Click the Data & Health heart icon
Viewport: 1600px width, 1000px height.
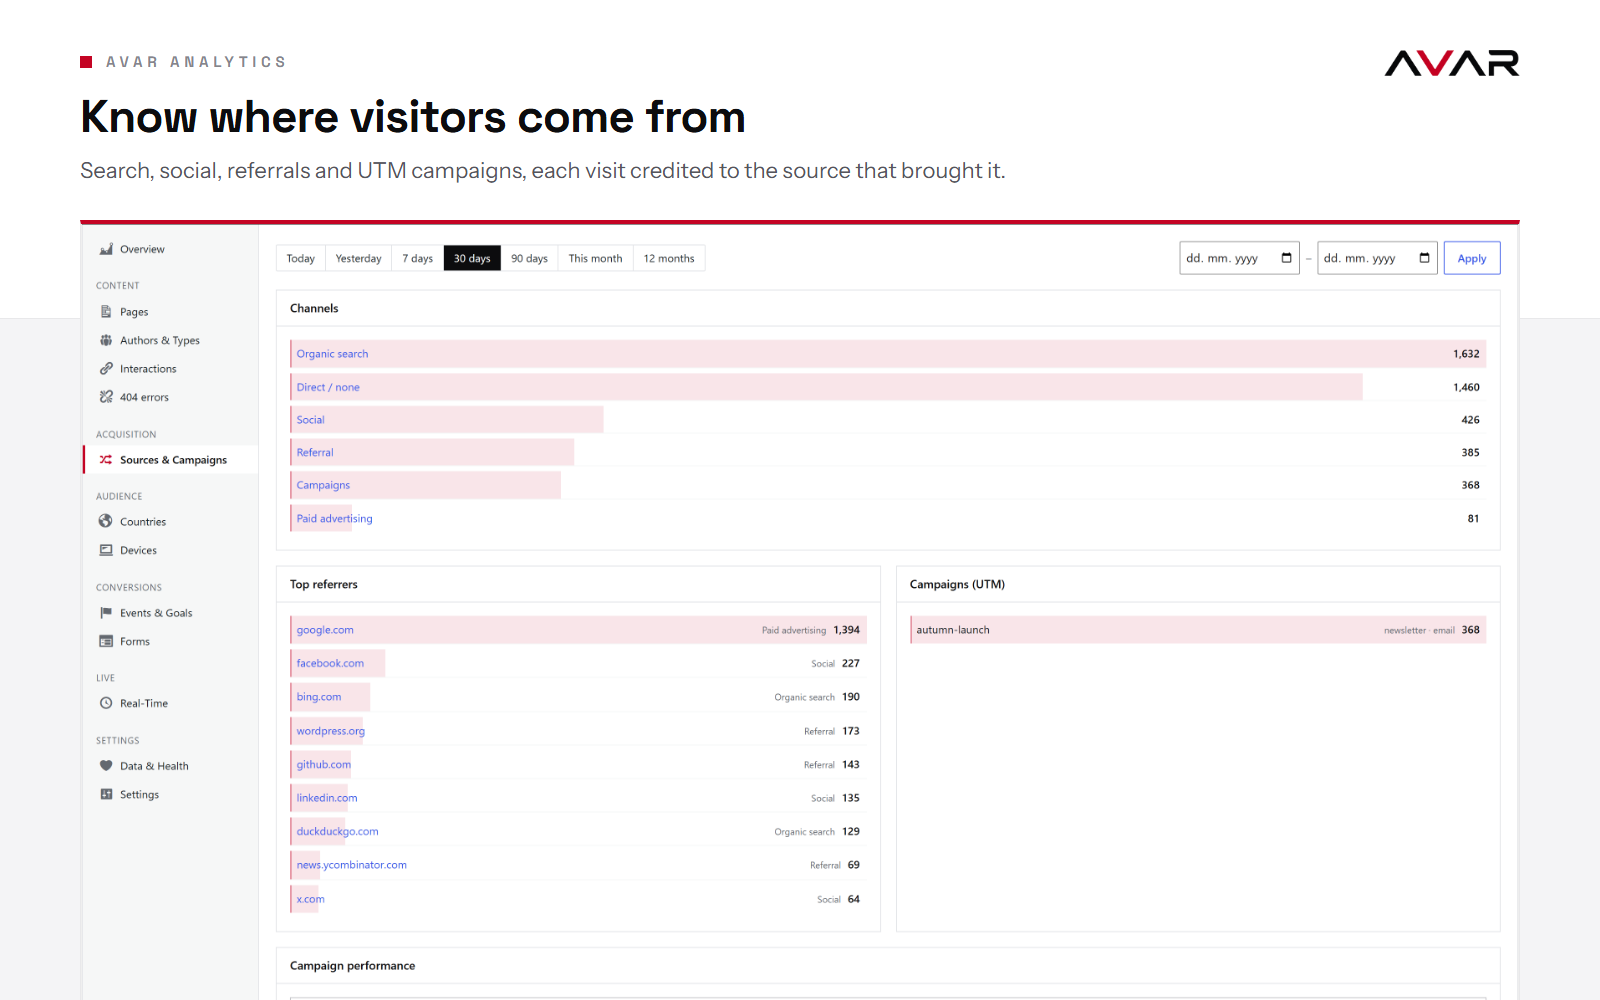[x=106, y=766]
